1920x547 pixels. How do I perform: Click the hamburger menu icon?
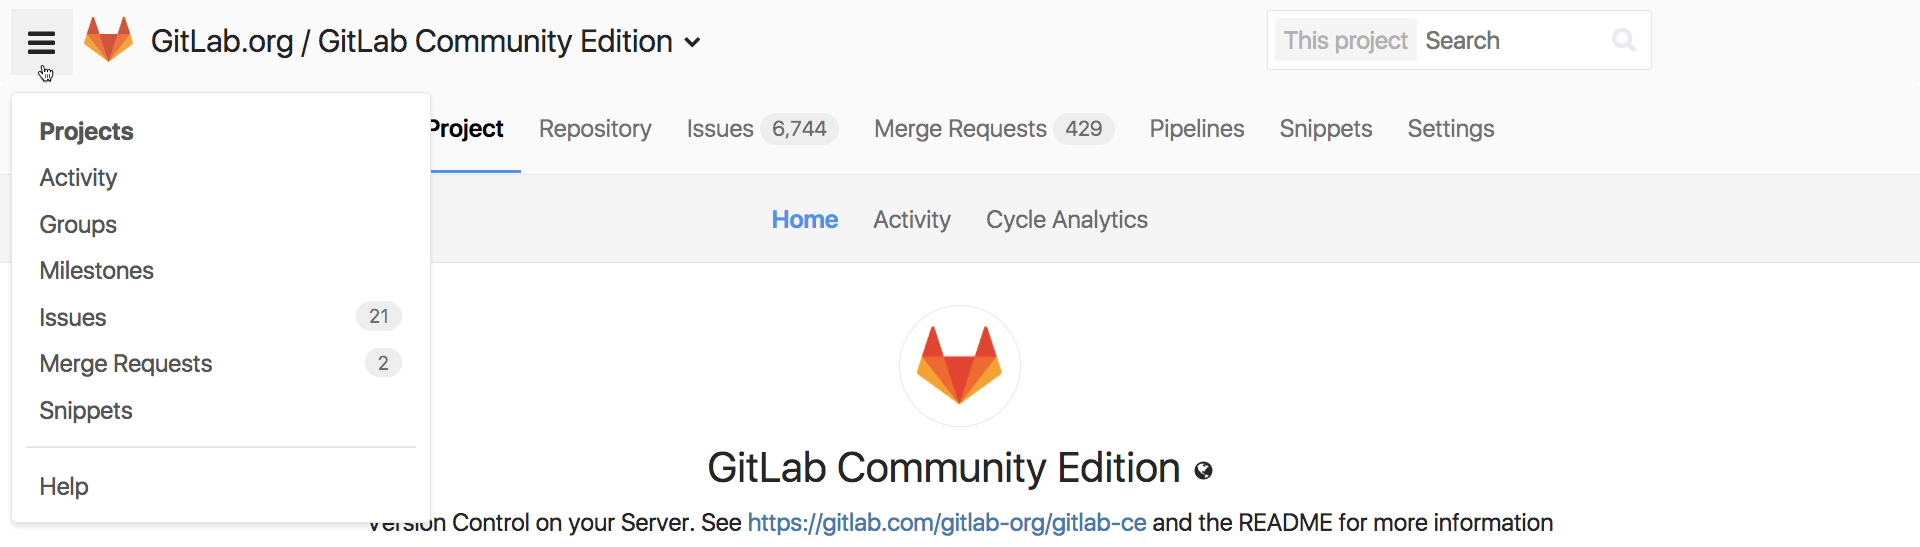click(41, 42)
